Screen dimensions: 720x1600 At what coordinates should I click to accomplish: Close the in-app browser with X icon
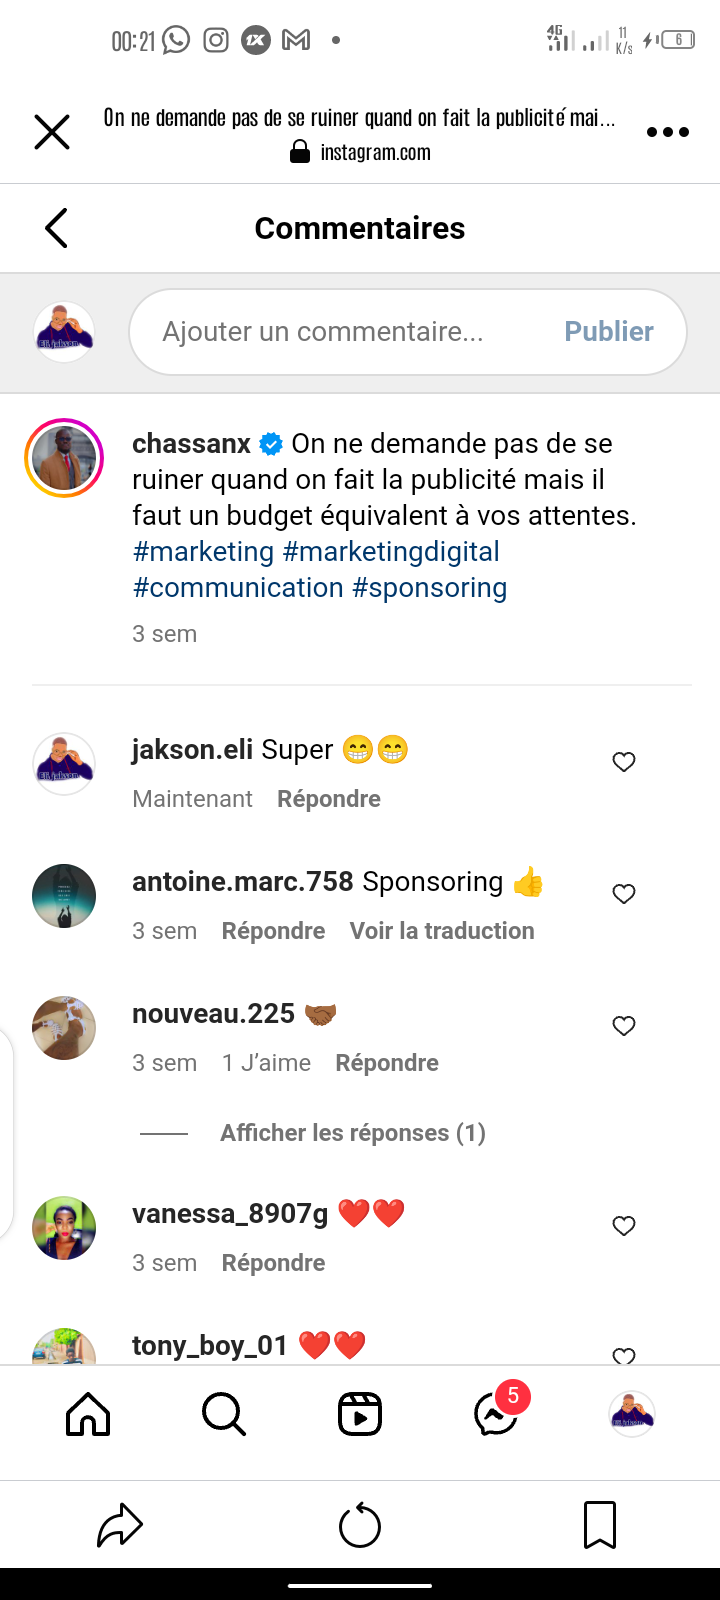[52, 132]
